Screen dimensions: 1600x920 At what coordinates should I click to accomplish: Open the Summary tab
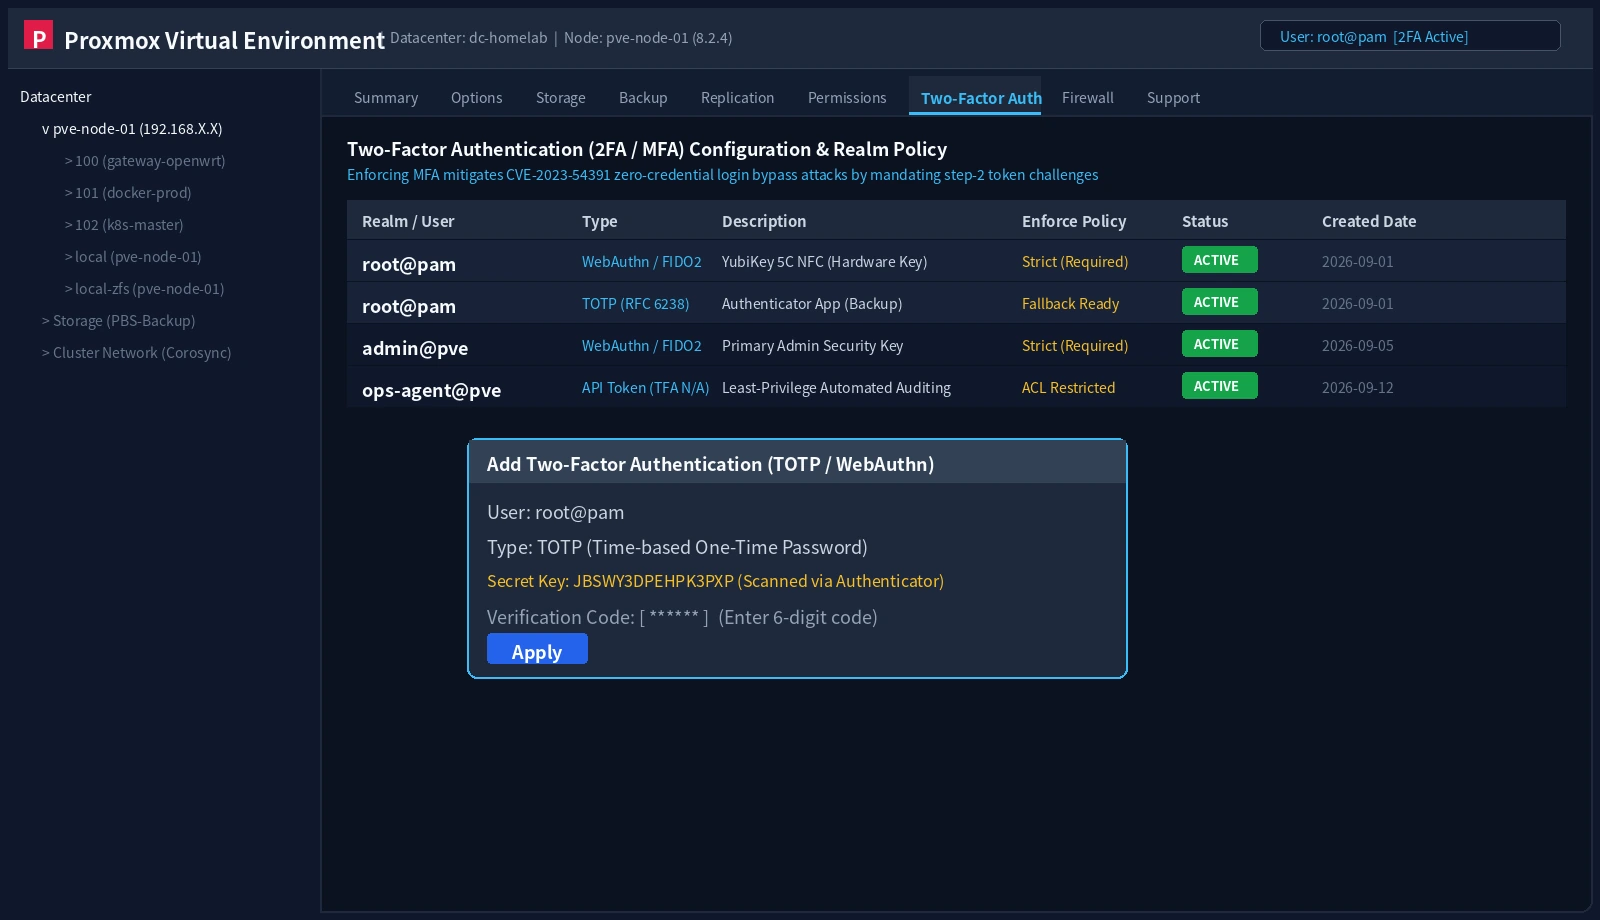(386, 98)
